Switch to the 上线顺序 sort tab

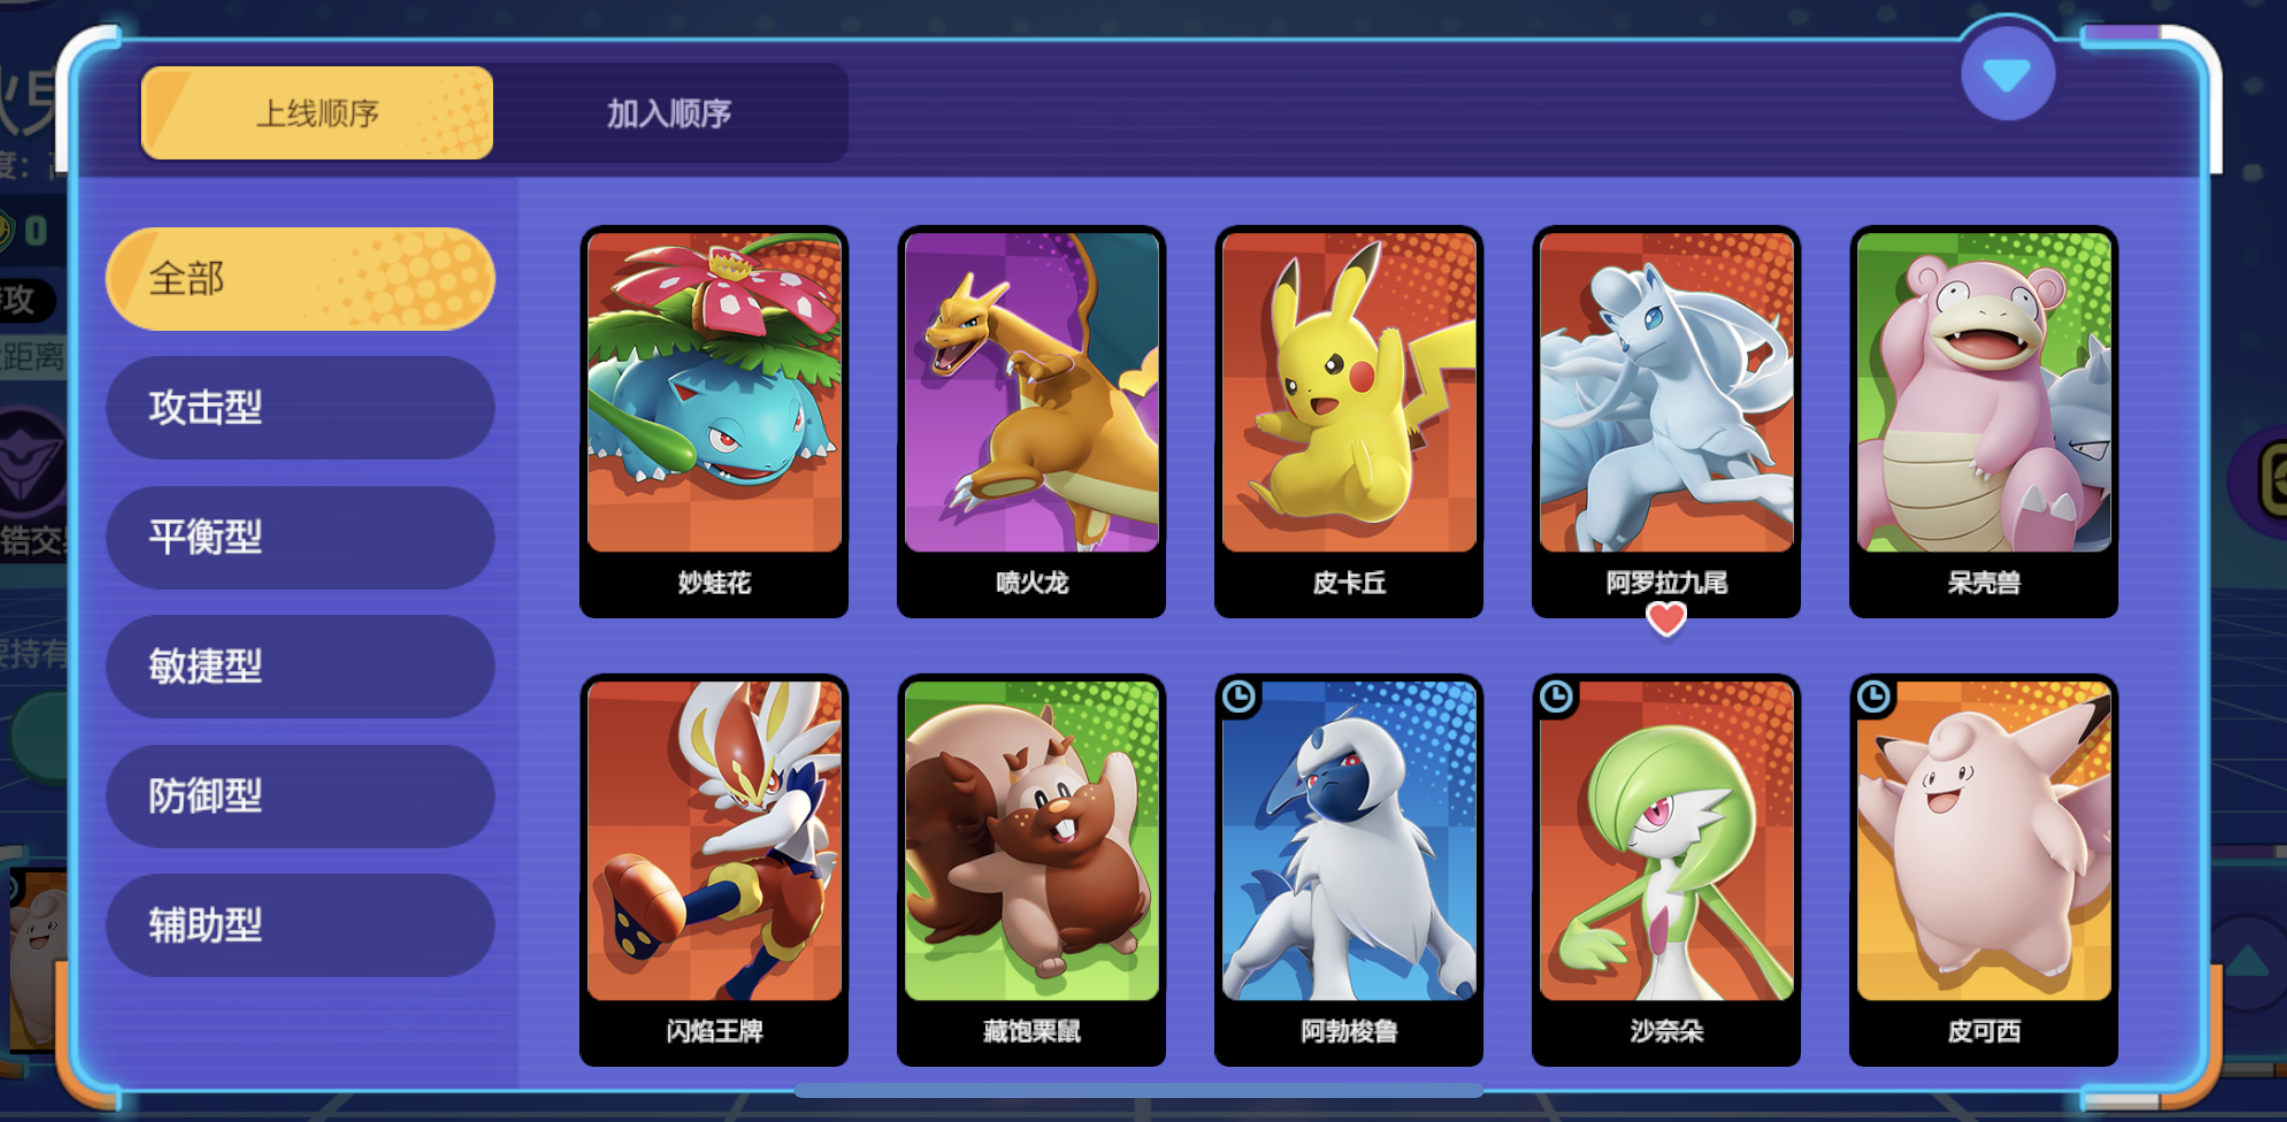tap(317, 113)
